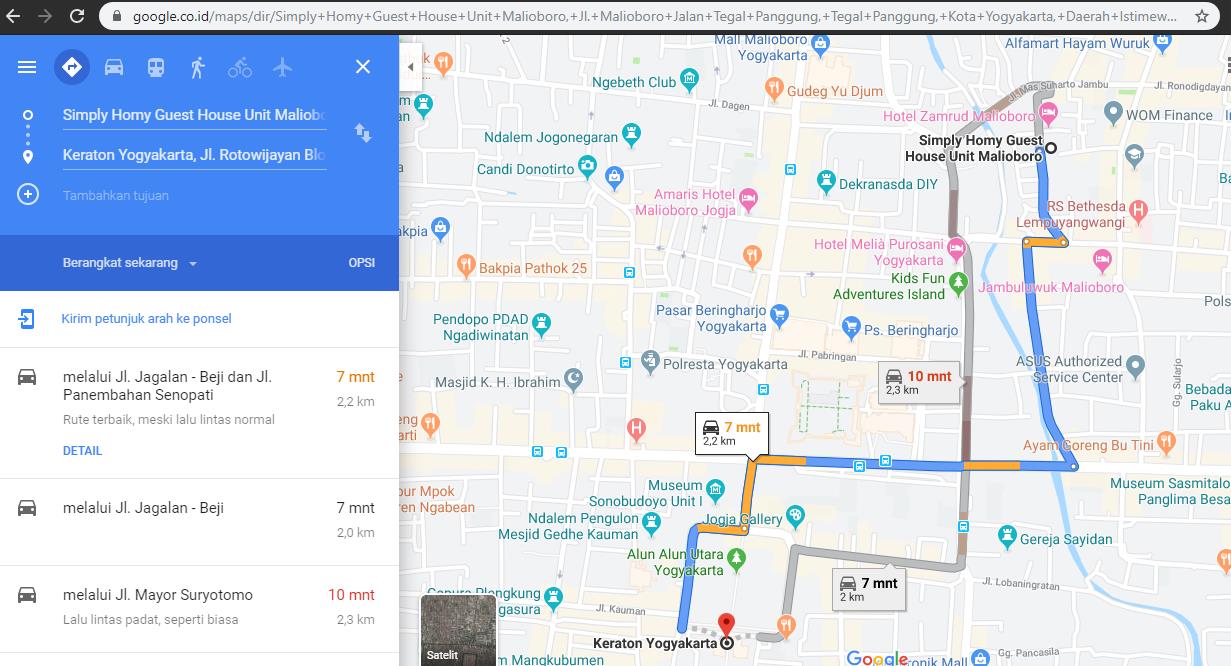Select the route melalui Jl. Mayor Suryotomo
Image resolution: width=1231 pixels, height=666 pixels.
[199, 608]
